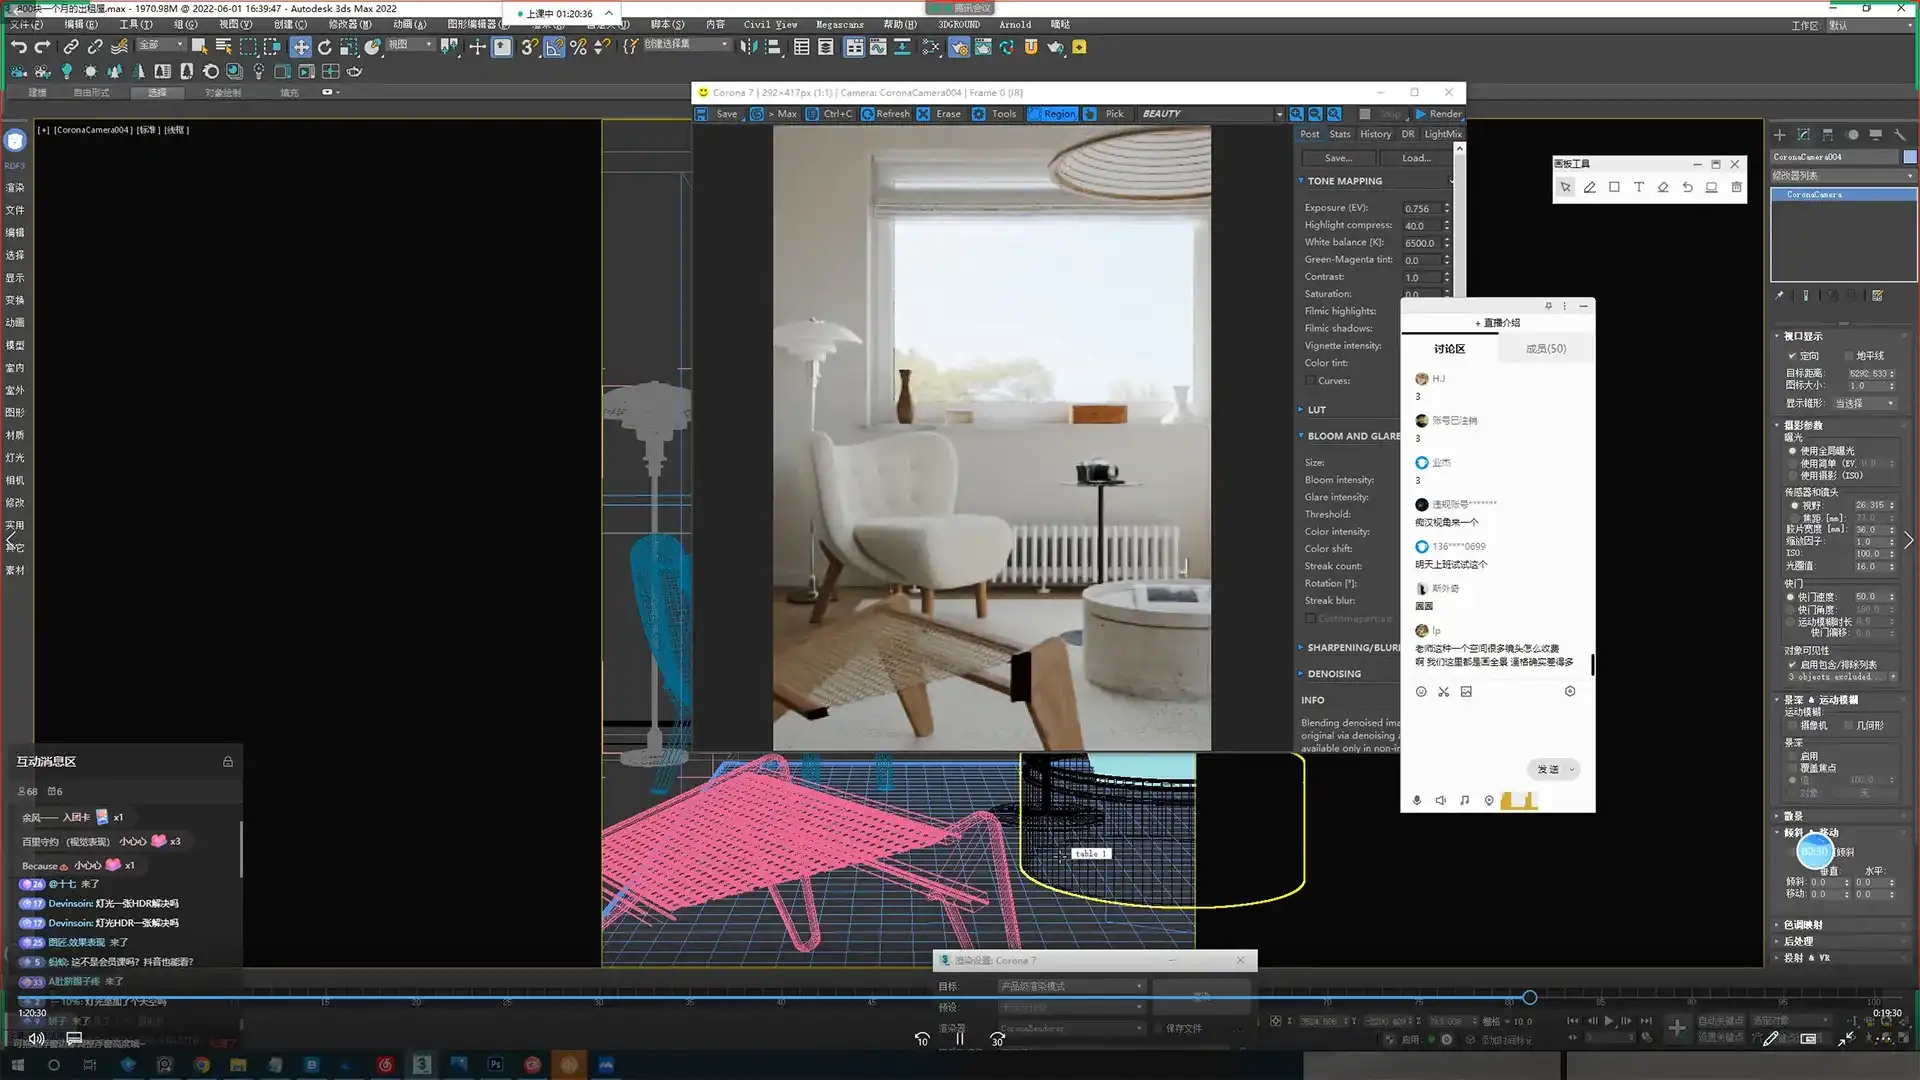
Task: Switch to the LightMix tab
Action: pos(1442,134)
